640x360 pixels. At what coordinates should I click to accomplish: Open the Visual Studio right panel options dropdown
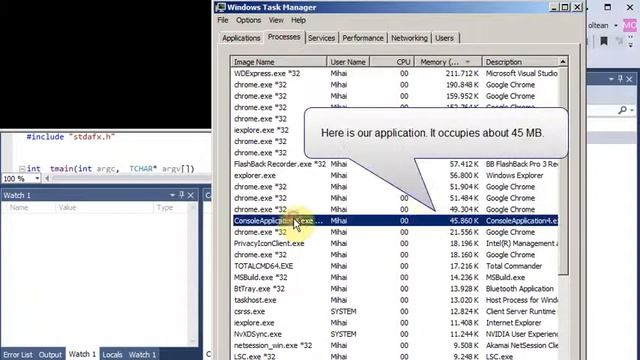pos(611,79)
